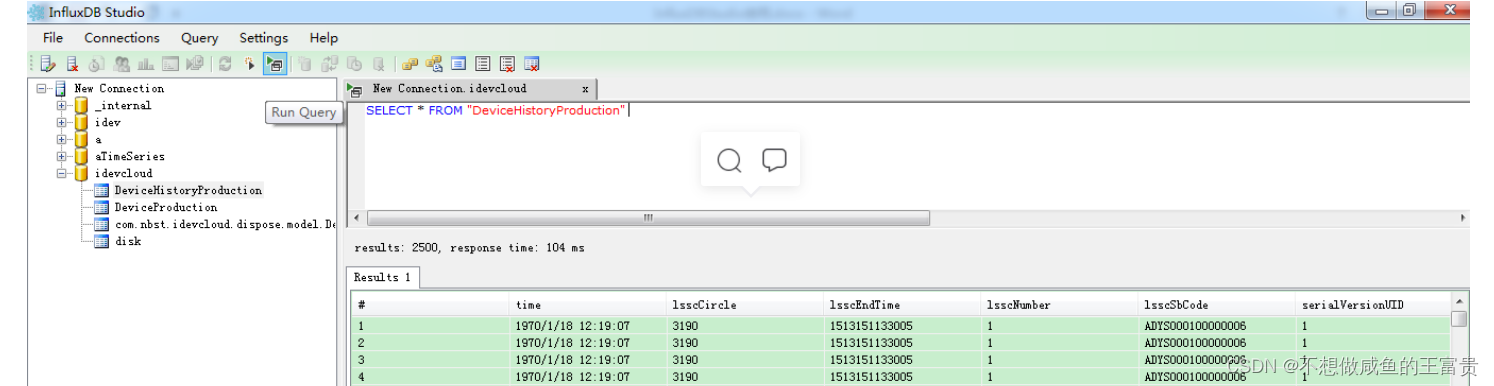Click the editor scrollbar right arrow
The height and width of the screenshot is (386, 1494).
point(1462,218)
